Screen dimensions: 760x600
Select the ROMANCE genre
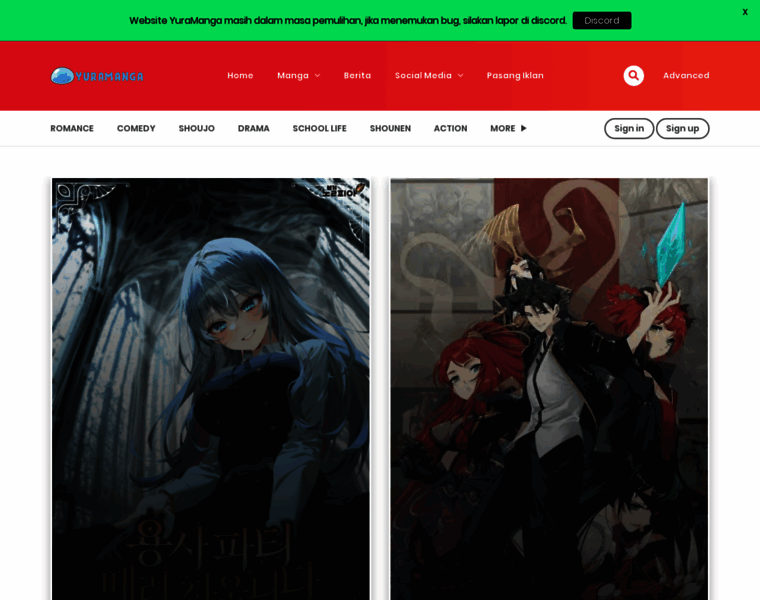tap(72, 128)
